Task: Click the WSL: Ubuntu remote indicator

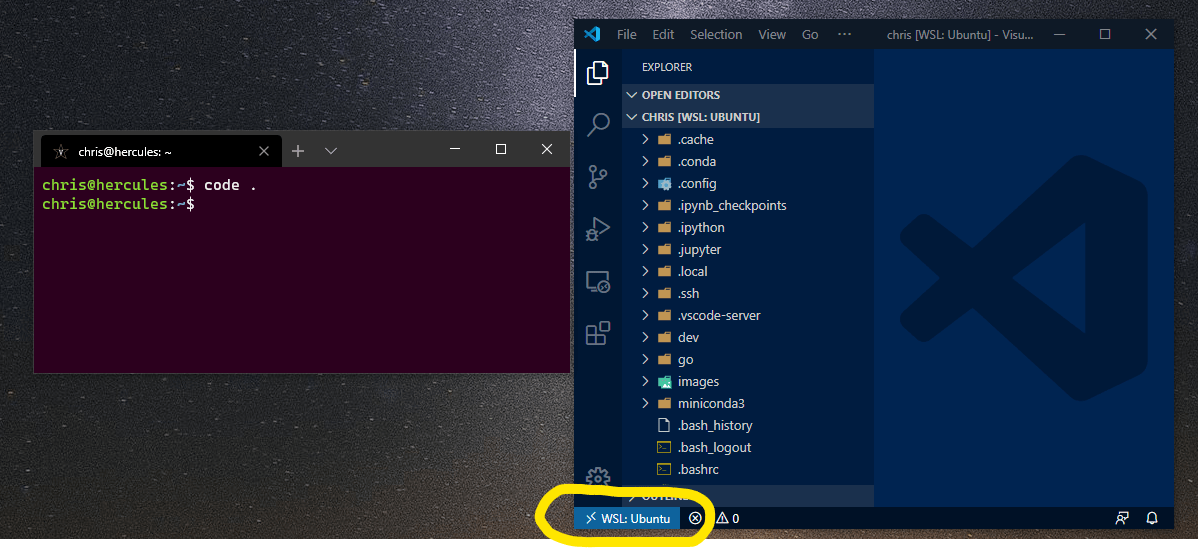Action: 627,518
